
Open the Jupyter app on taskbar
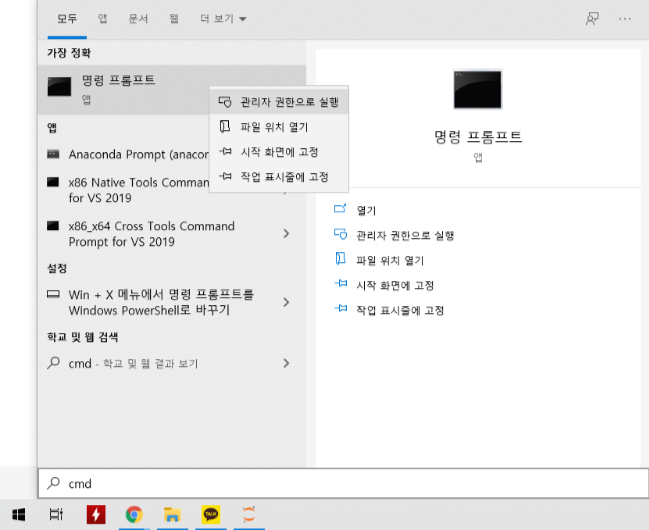click(x=249, y=515)
